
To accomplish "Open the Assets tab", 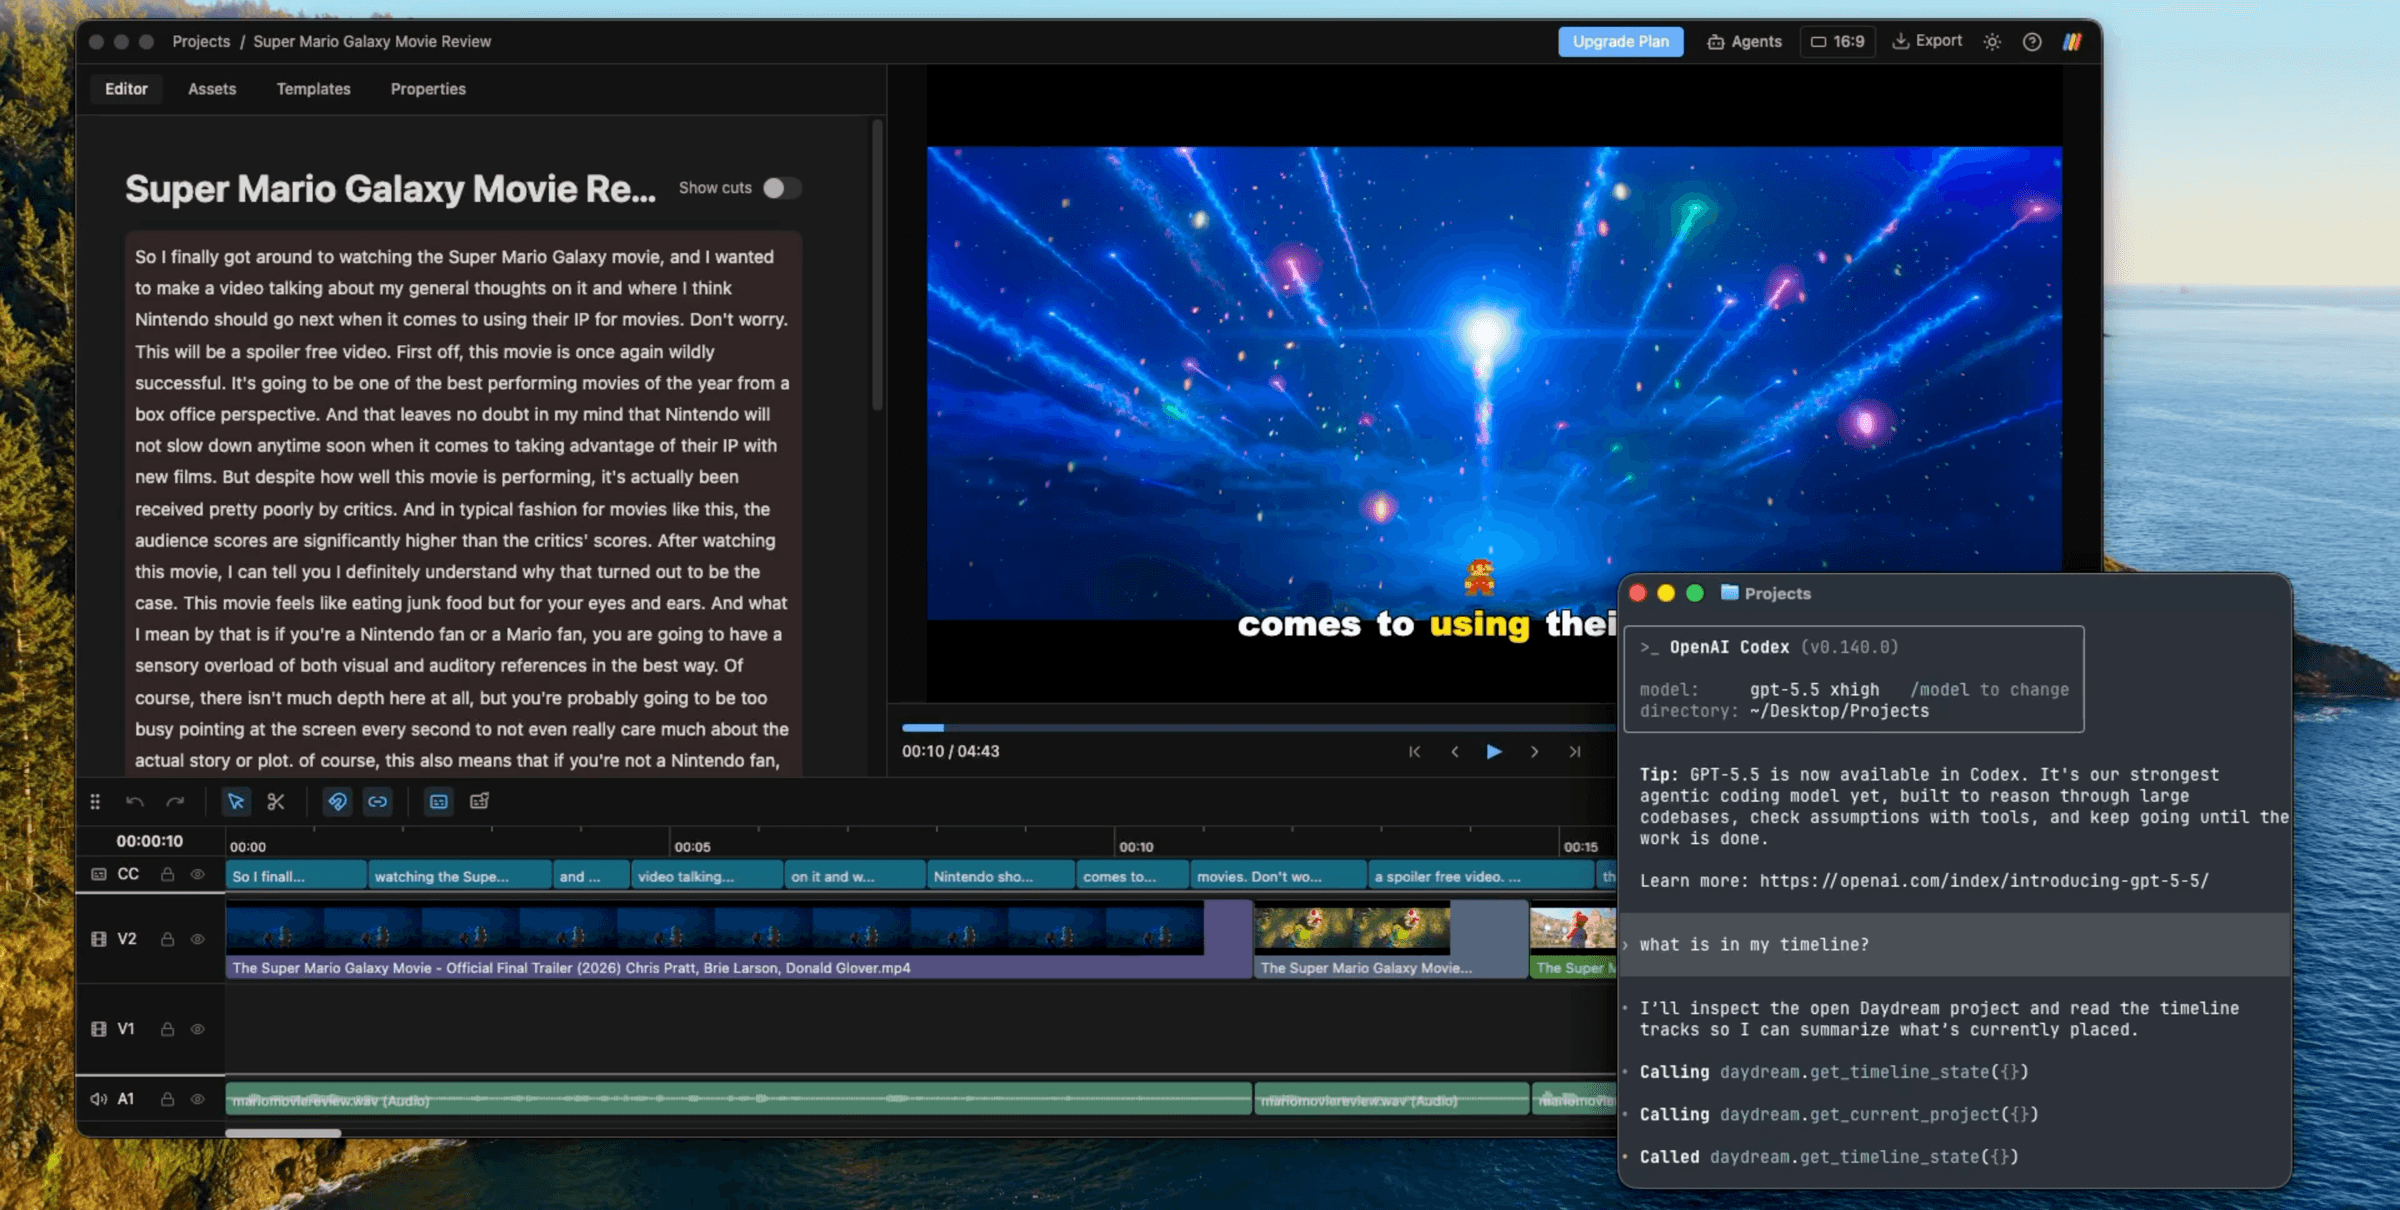I will (x=212, y=89).
